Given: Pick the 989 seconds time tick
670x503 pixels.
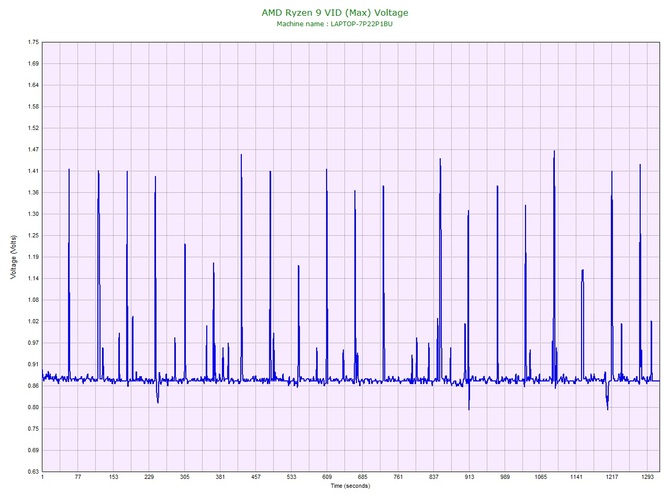Looking at the screenshot, I should coord(505,477).
